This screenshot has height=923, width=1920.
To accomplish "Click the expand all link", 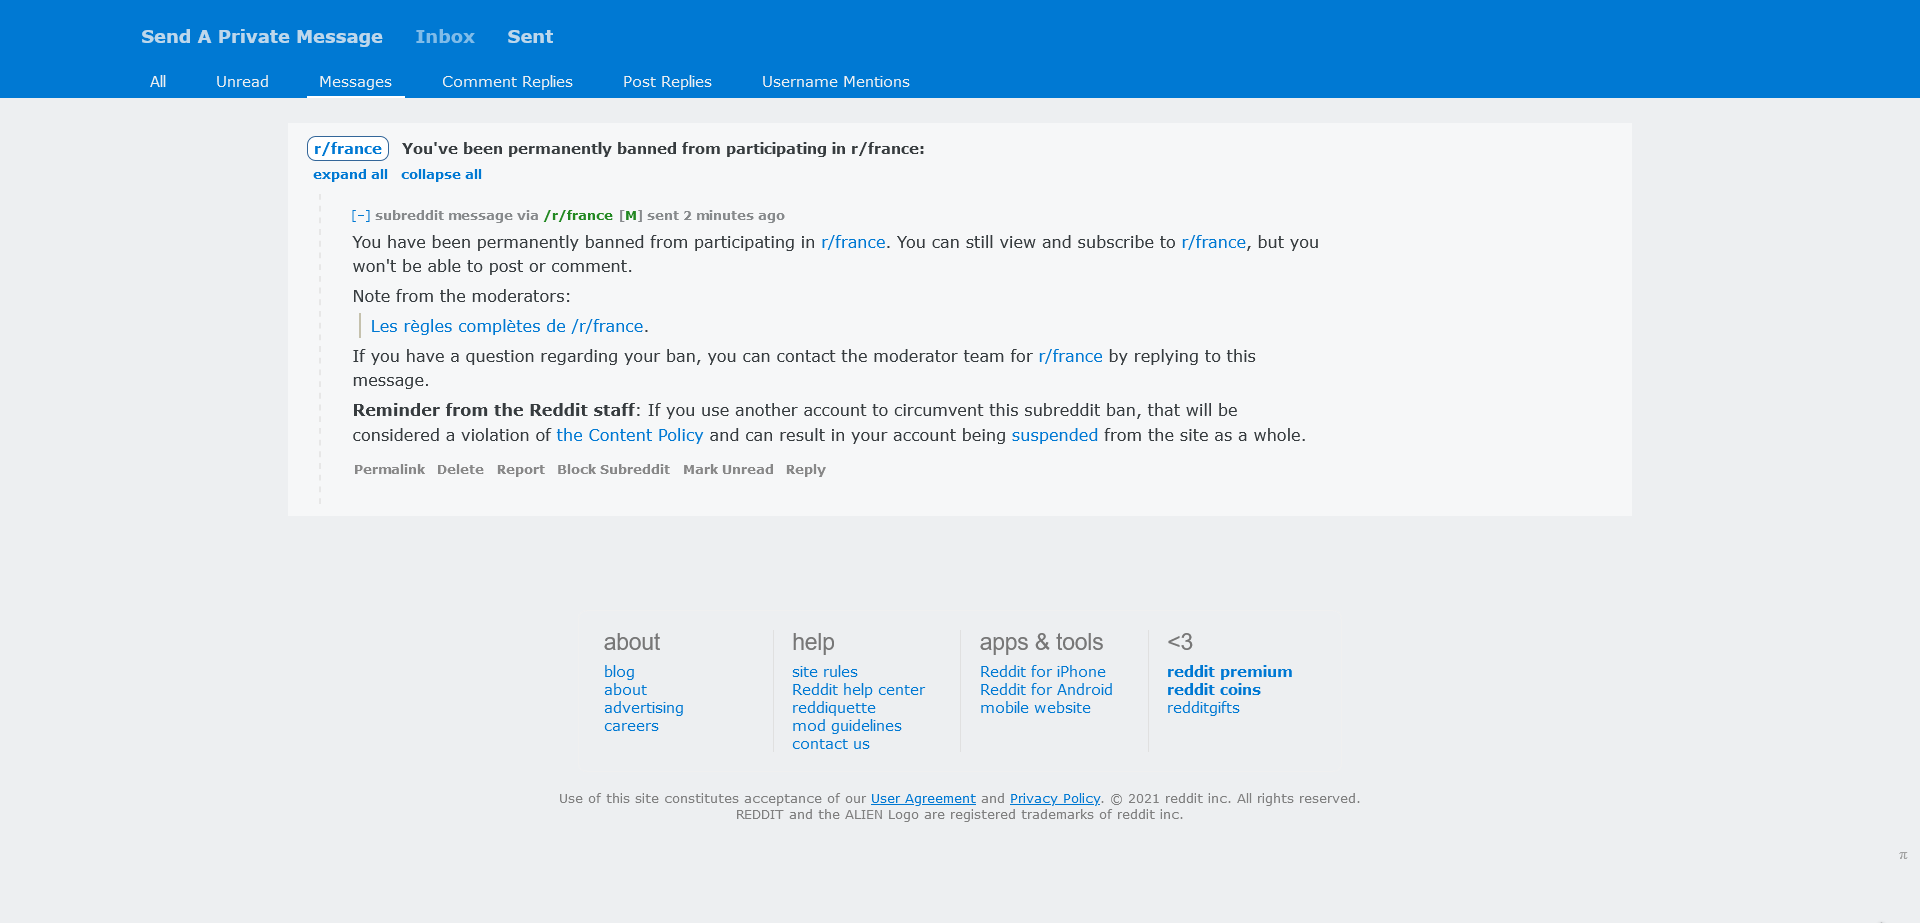I will (350, 175).
